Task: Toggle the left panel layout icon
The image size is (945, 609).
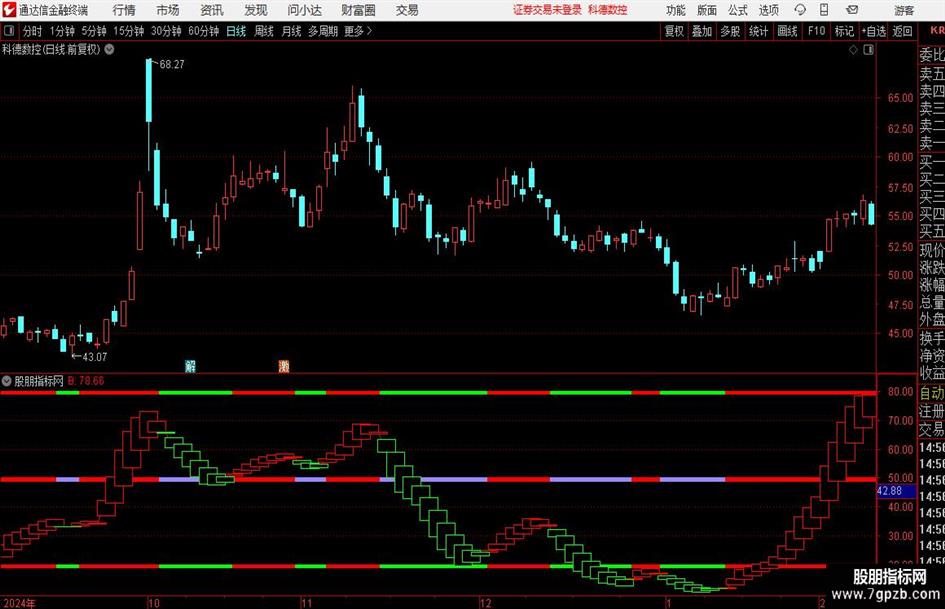Action: pos(9,31)
